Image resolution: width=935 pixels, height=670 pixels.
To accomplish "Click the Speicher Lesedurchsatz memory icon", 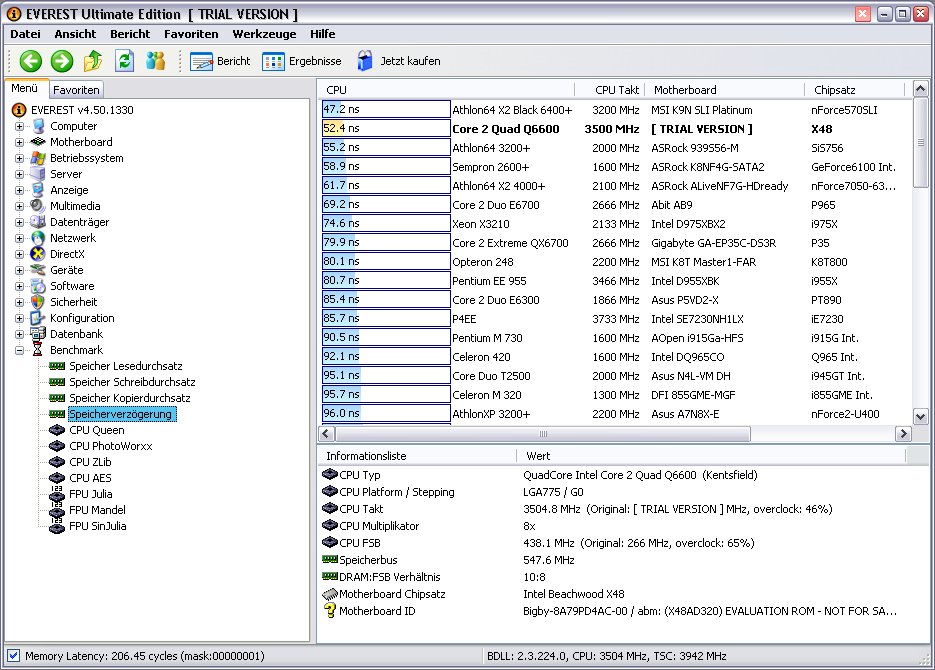I will point(57,366).
